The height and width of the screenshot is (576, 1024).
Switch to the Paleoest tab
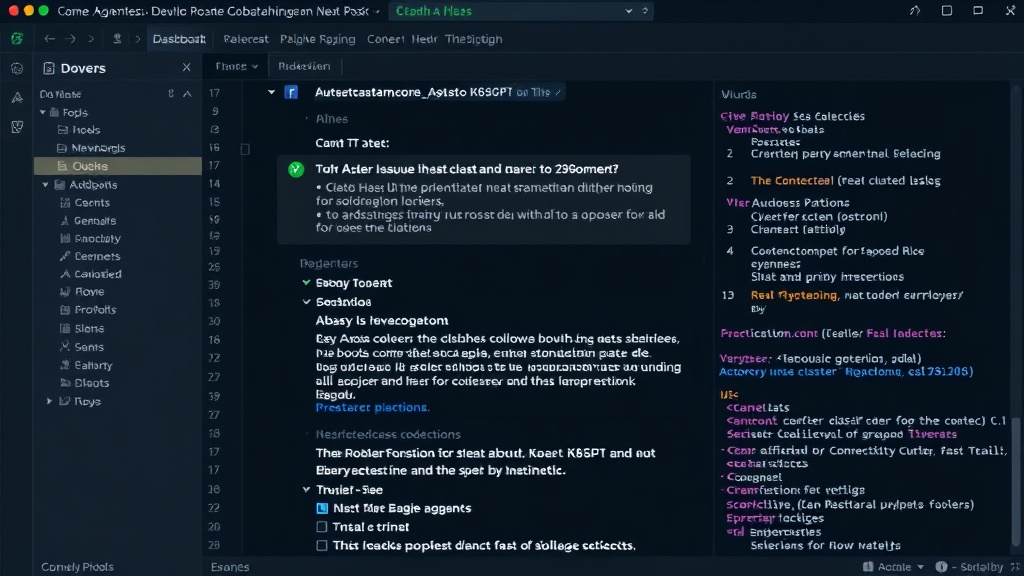pyautogui.click(x=246, y=39)
